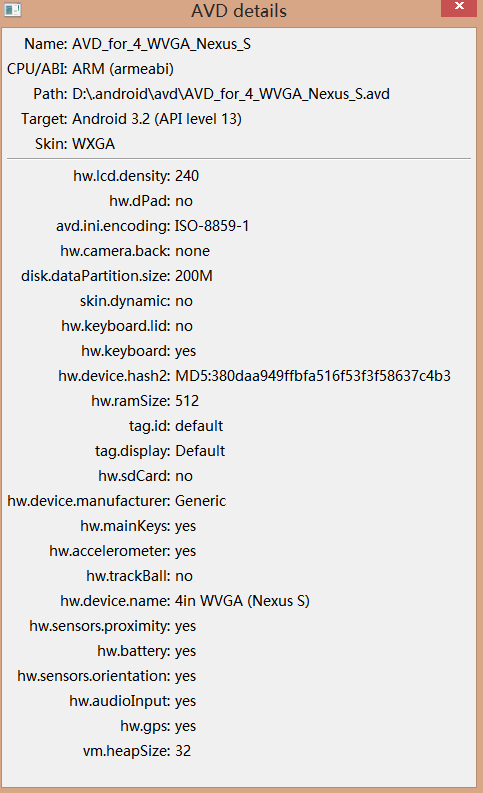The width and height of the screenshot is (483, 793).
Task: Click the tag.display value Default
Action: pyautogui.click(x=200, y=451)
